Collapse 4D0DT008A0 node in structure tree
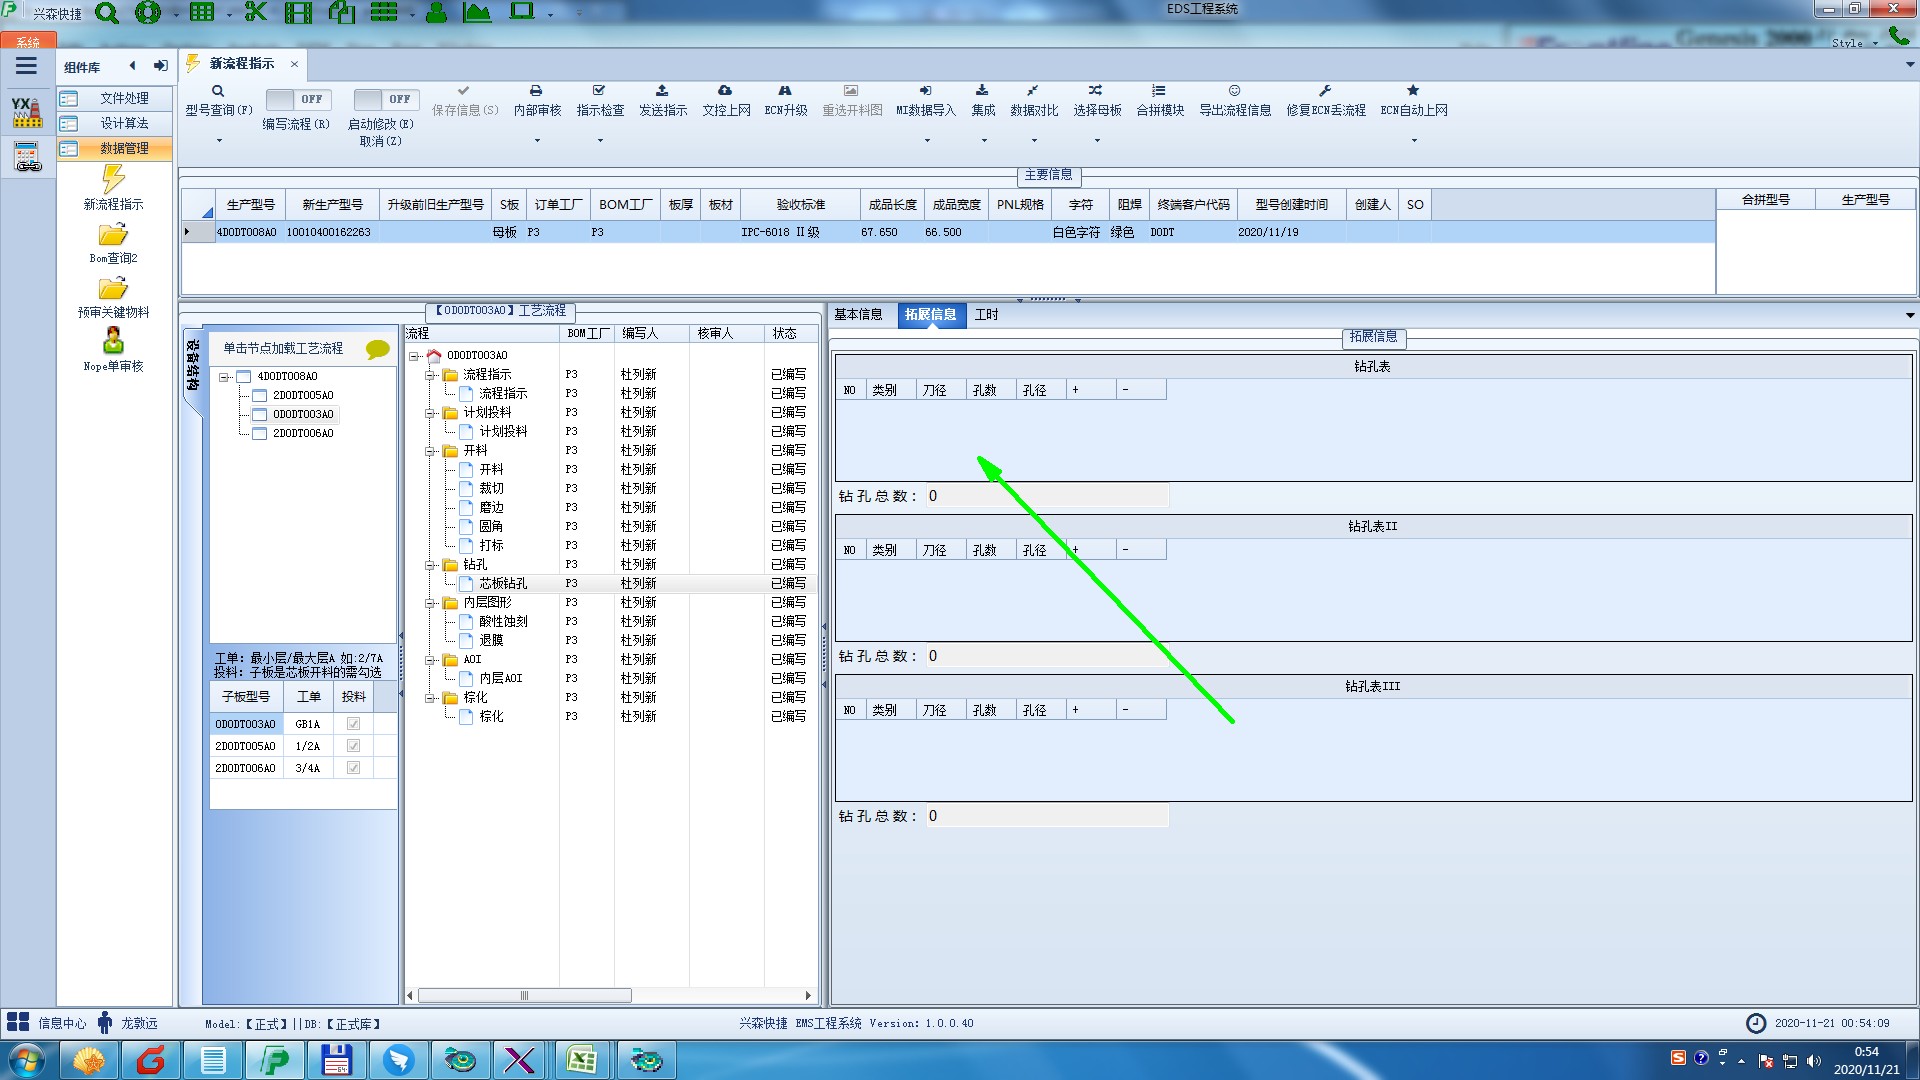The image size is (1920, 1080). point(224,377)
